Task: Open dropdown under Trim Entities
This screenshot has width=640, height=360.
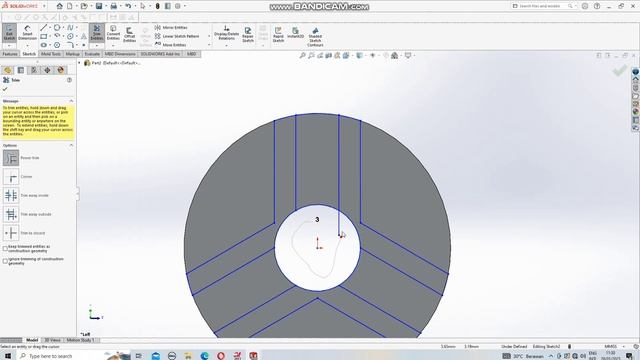Action: [x=97, y=46]
